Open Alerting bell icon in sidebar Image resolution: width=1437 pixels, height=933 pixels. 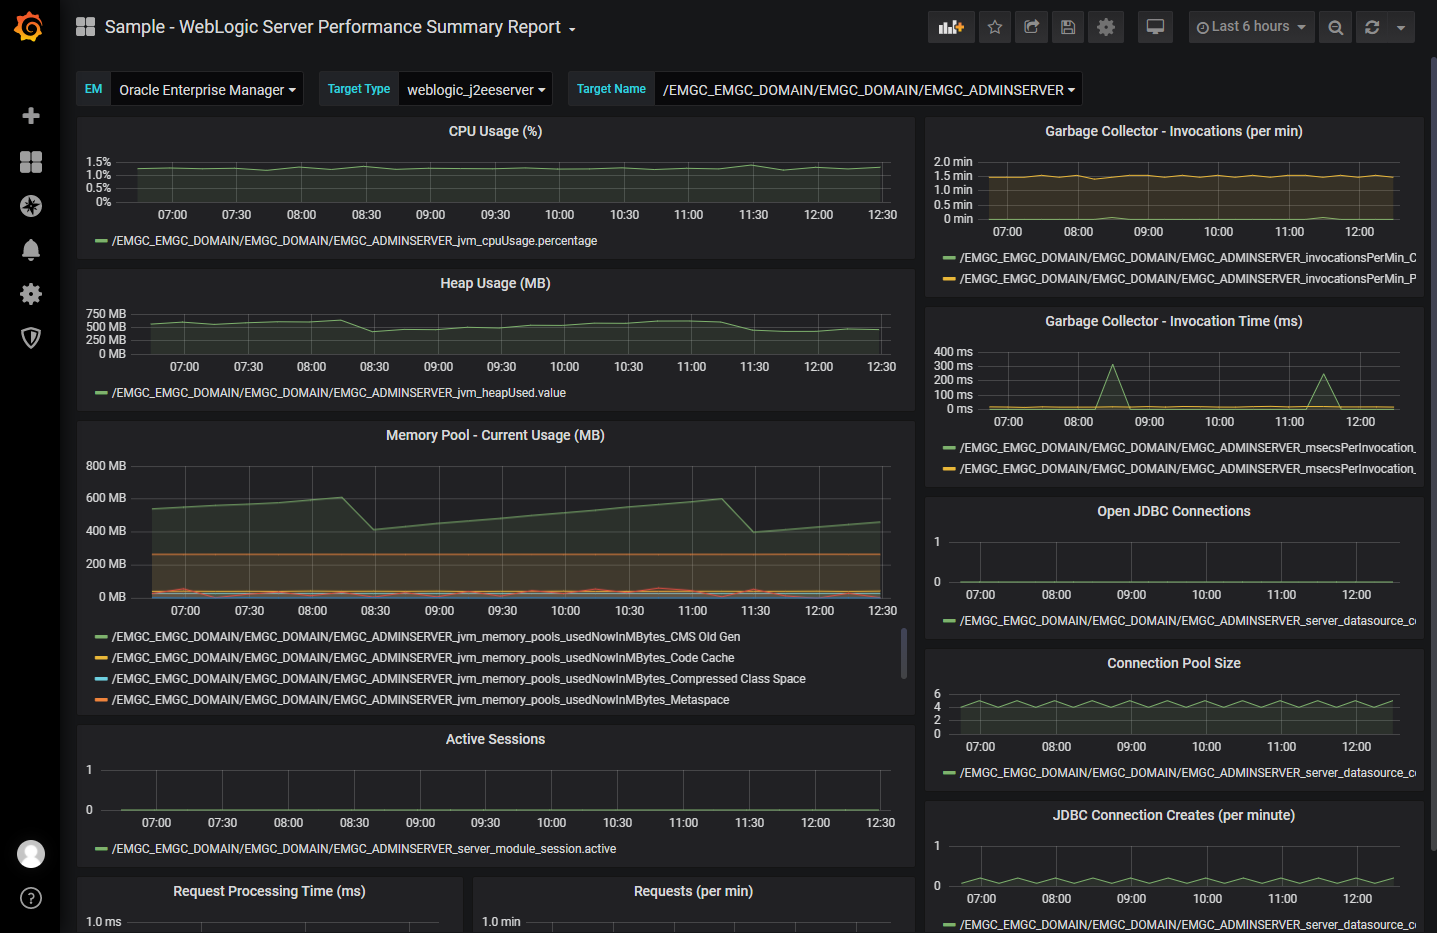31,250
